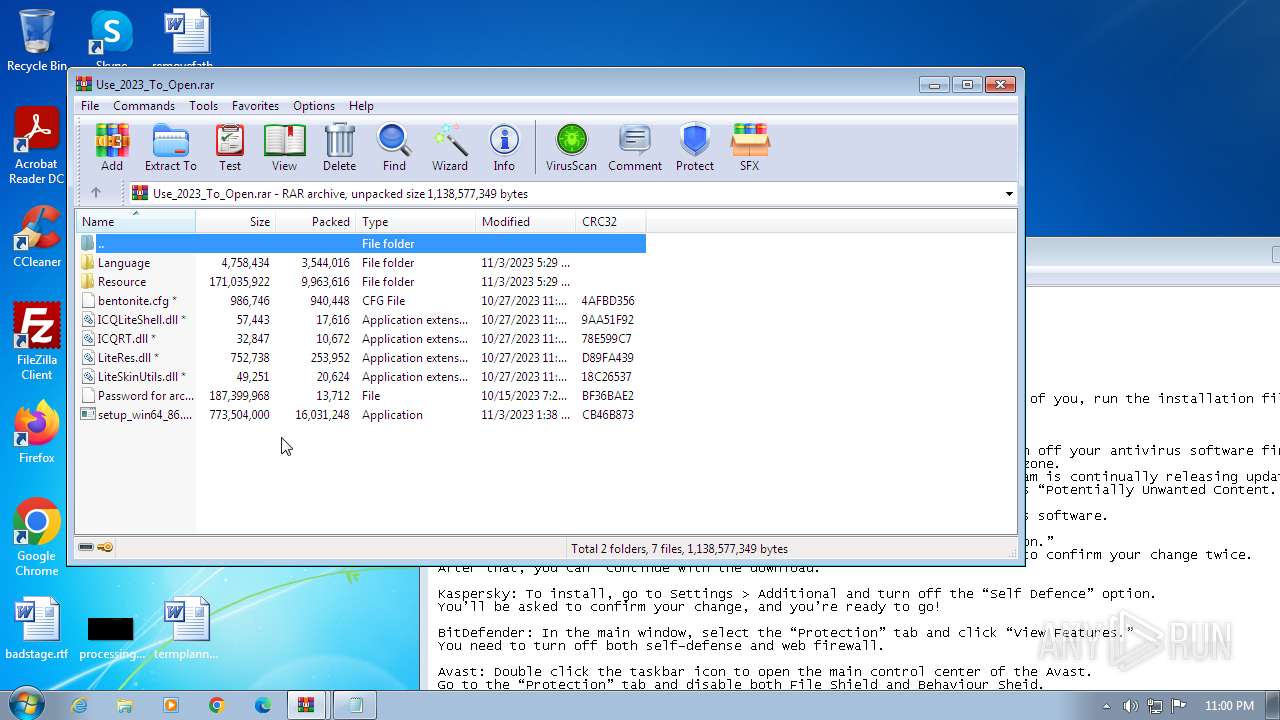Sort by the Size column header
The image size is (1280, 720).
236,222
